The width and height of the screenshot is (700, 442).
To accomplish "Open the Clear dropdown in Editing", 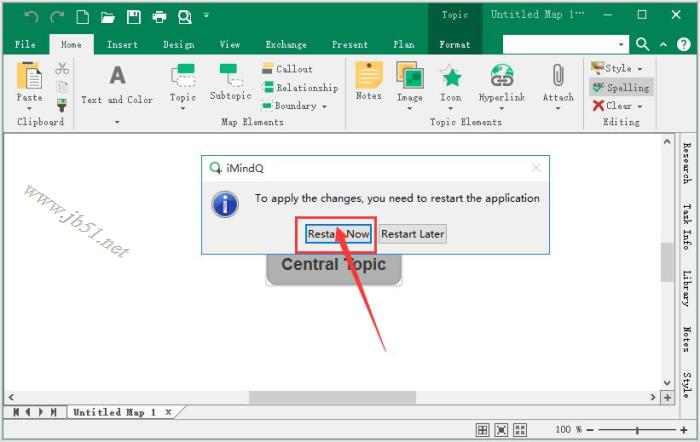I will point(617,106).
